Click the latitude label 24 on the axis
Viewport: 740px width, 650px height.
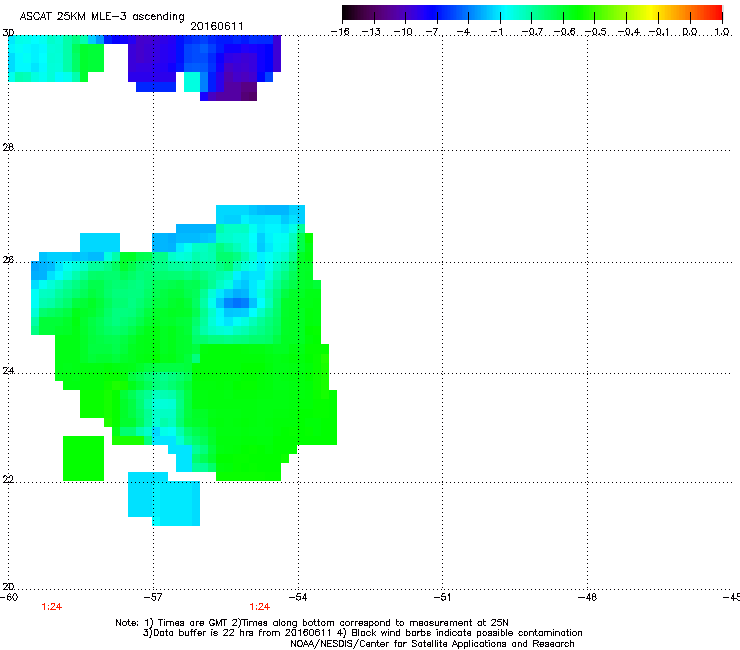point(8,371)
